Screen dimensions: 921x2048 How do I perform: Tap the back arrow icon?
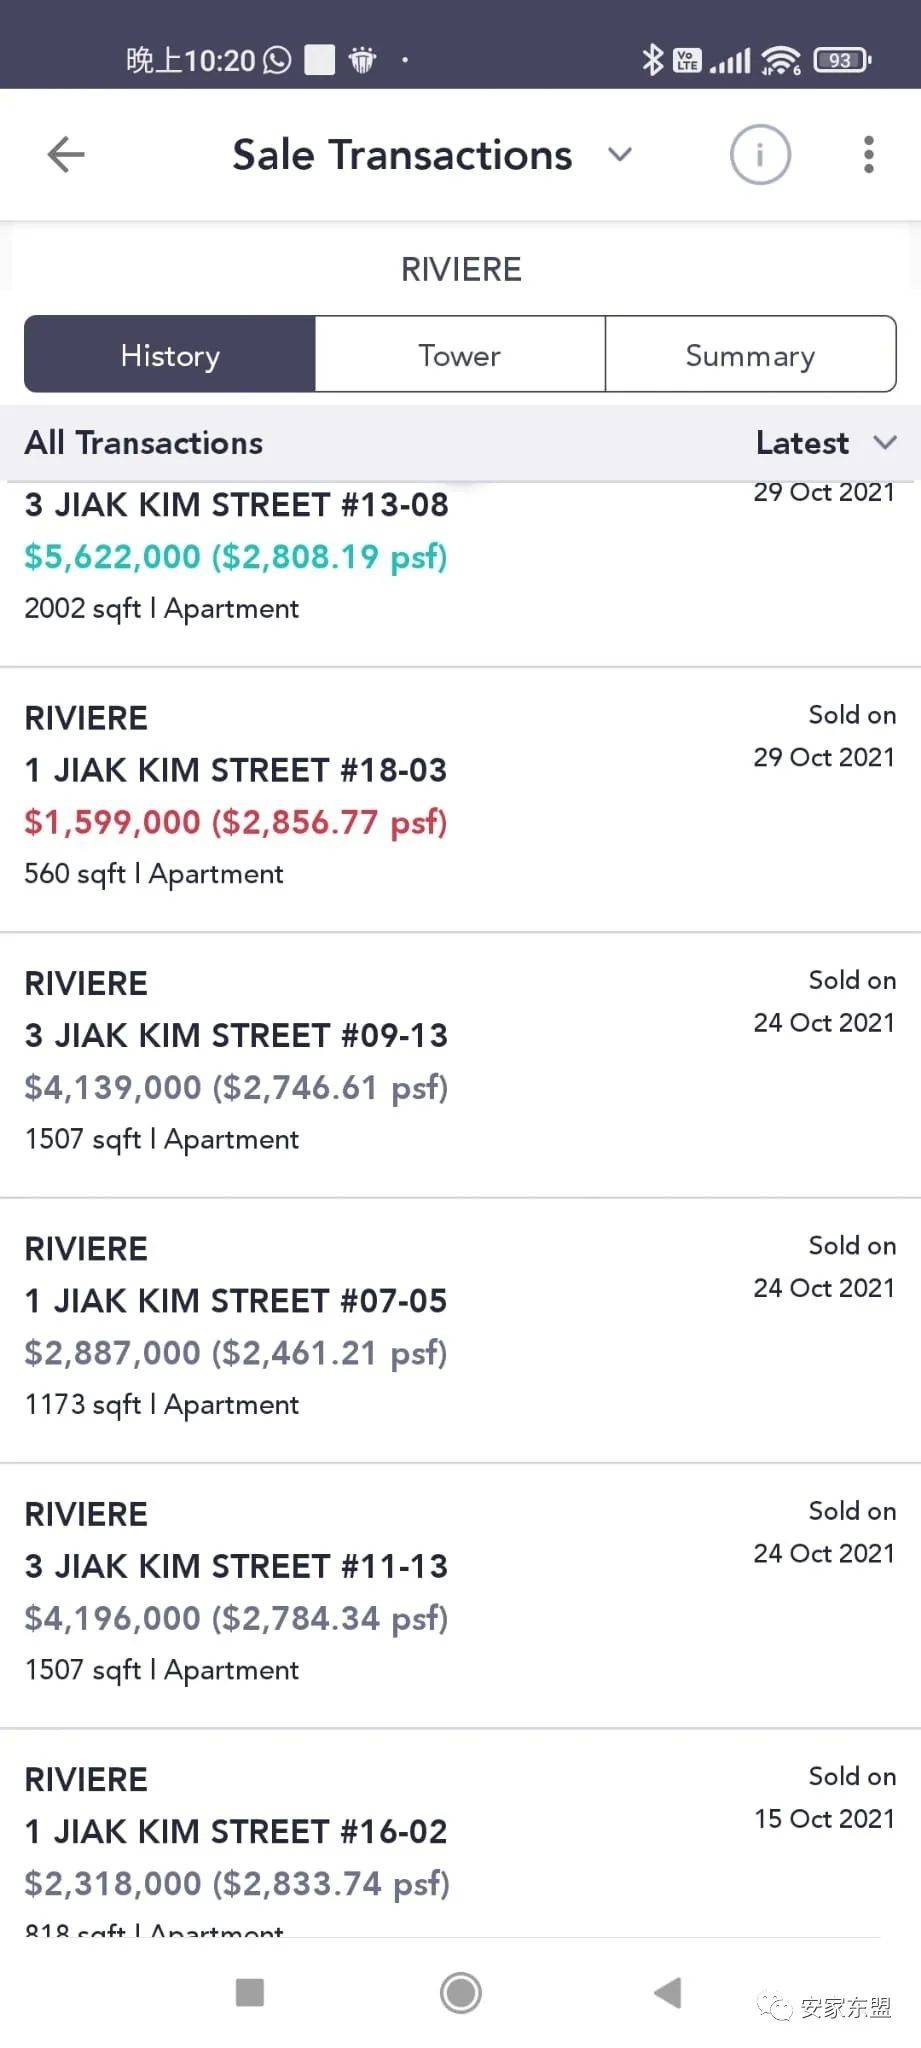pyautogui.click(x=66, y=155)
